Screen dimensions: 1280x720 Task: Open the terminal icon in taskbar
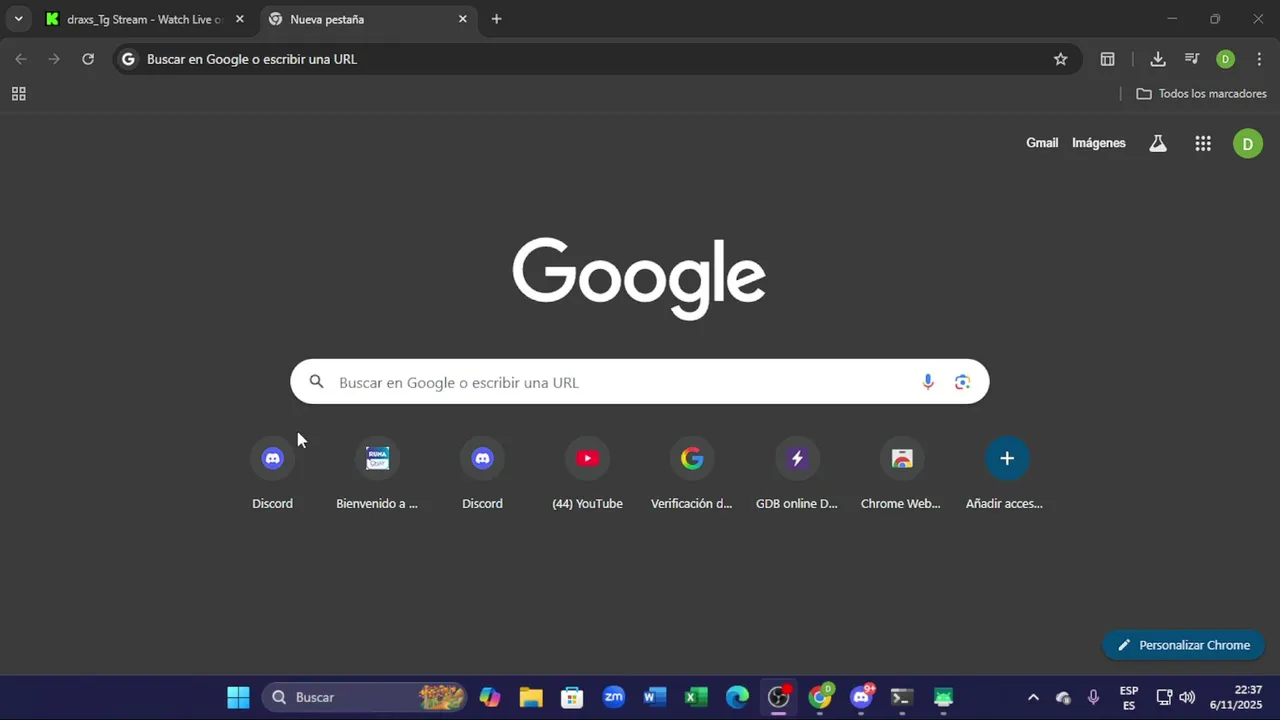pyautogui.click(x=902, y=697)
